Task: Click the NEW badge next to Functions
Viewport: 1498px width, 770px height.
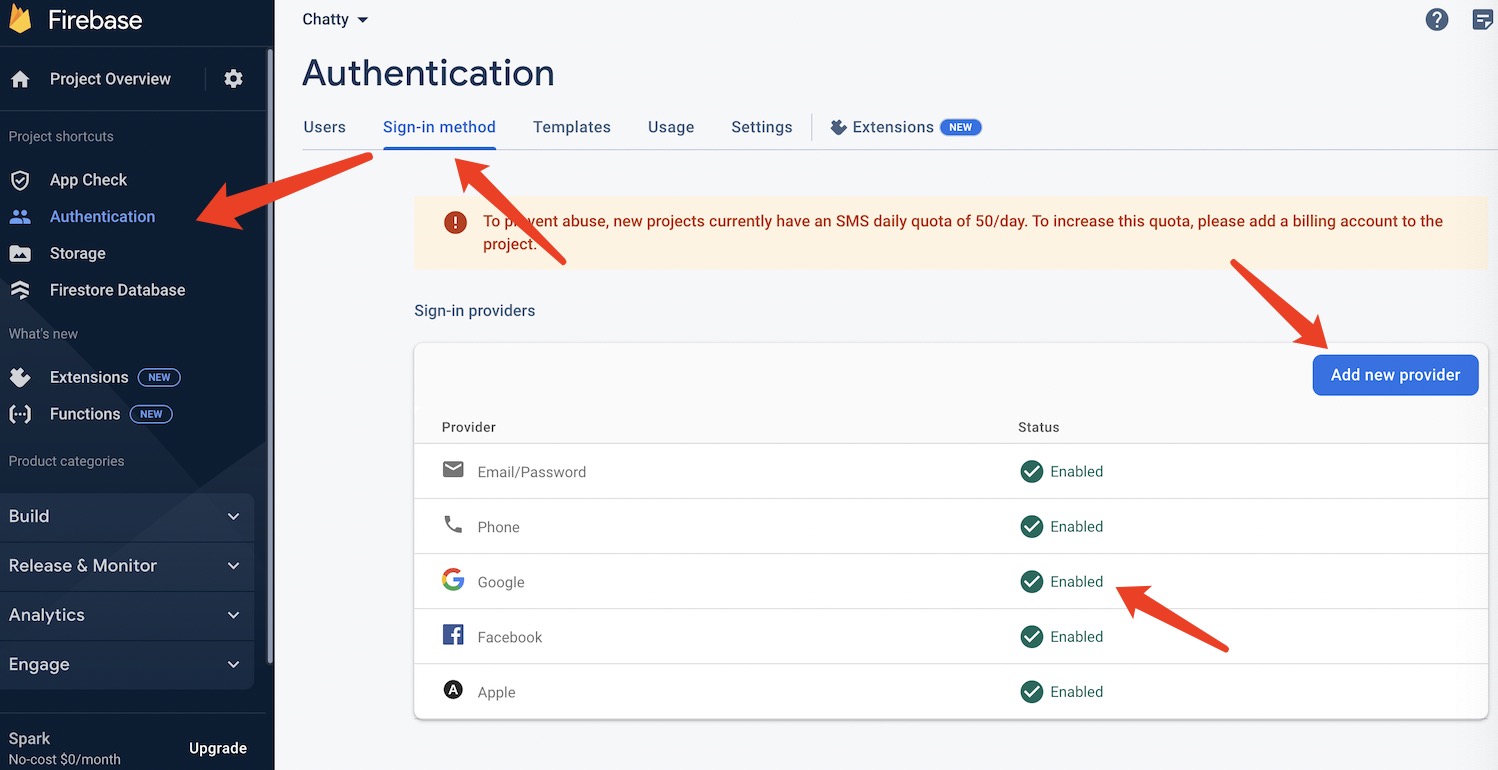Action: click(151, 414)
